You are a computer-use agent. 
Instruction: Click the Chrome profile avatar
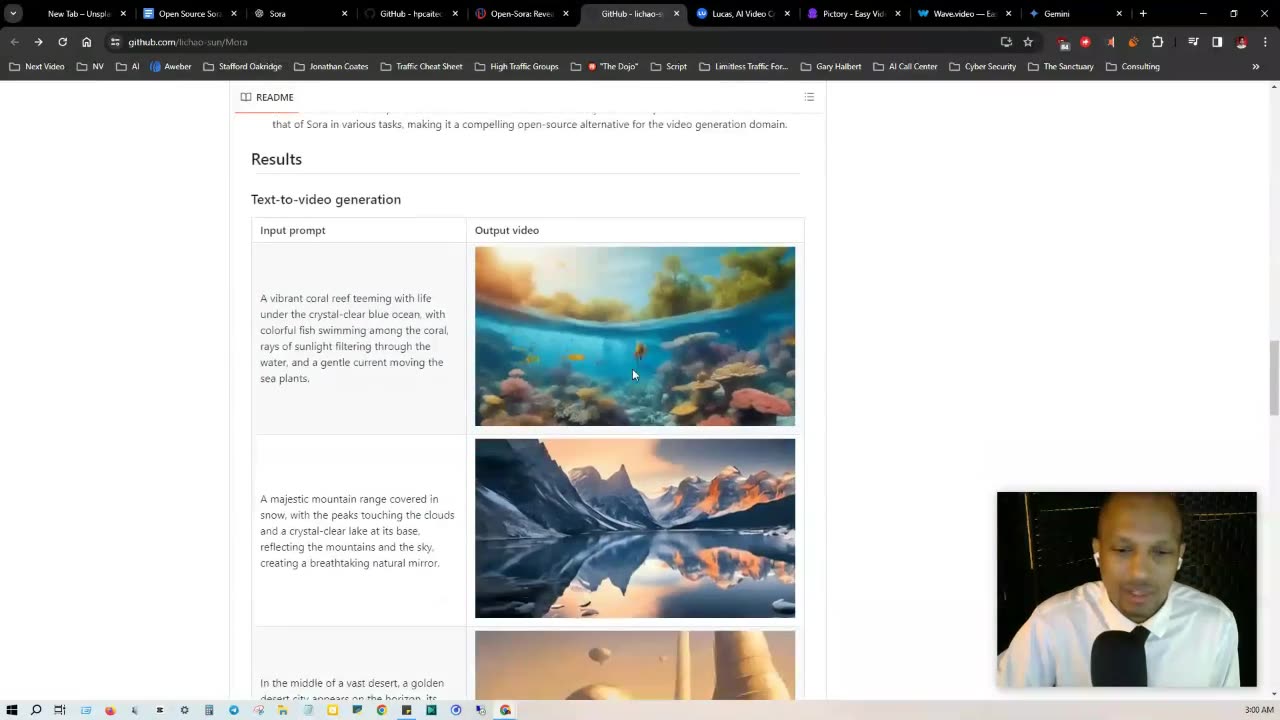pos(1241,42)
